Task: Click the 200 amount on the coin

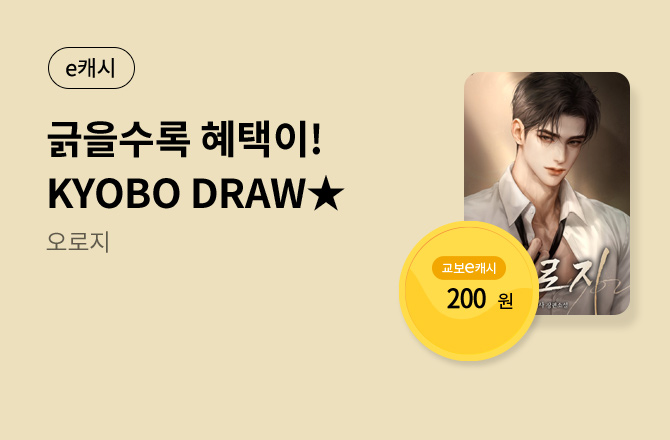Action: (466, 299)
